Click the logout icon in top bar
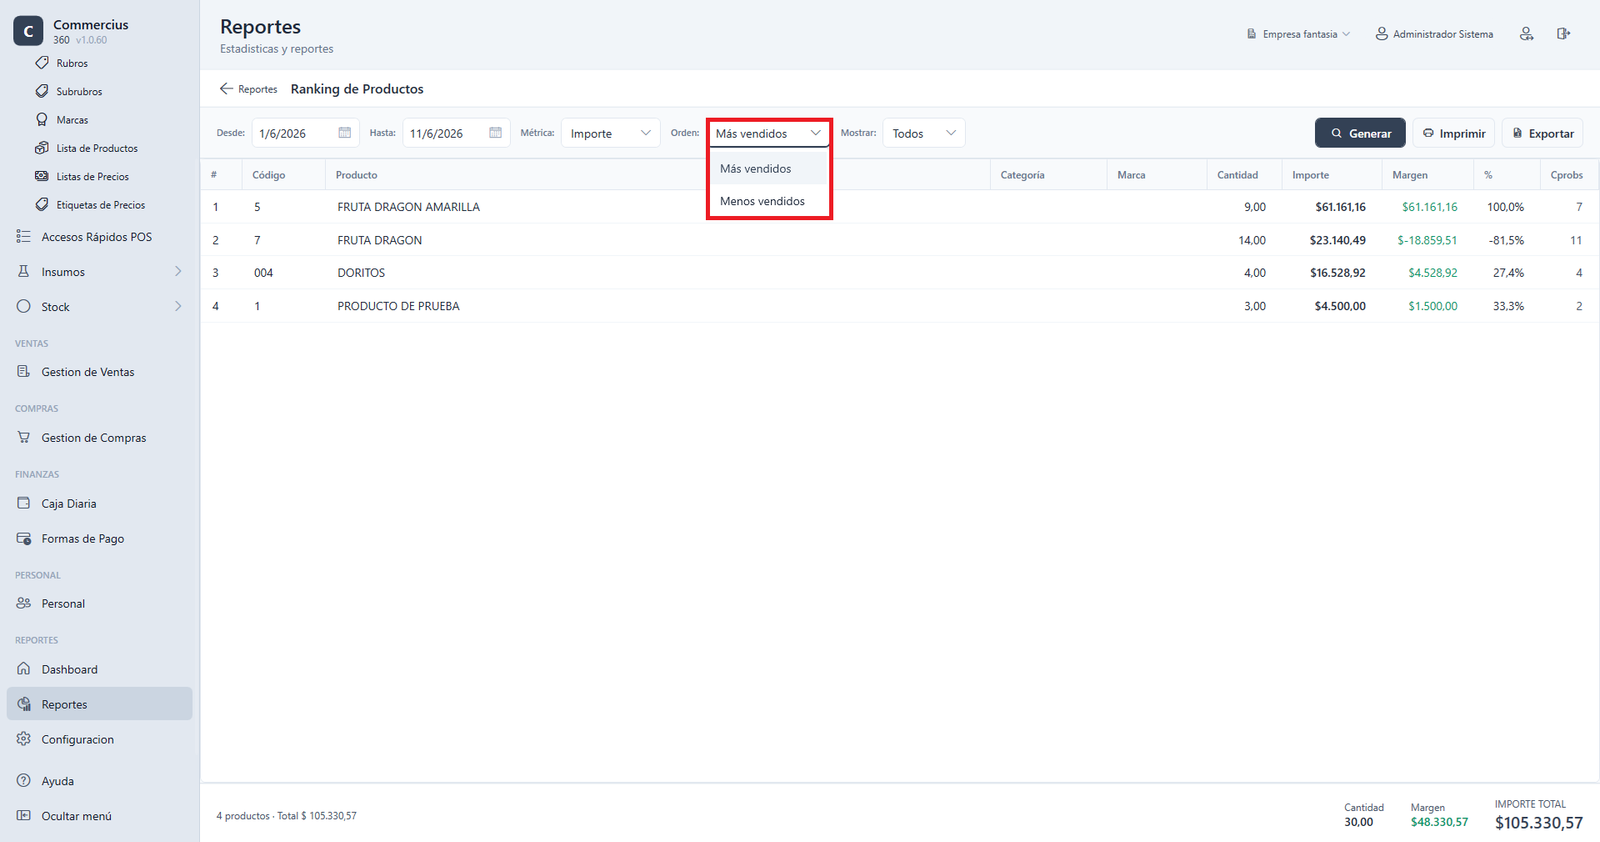This screenshot has height=842, width=1600. (1563, 34)
